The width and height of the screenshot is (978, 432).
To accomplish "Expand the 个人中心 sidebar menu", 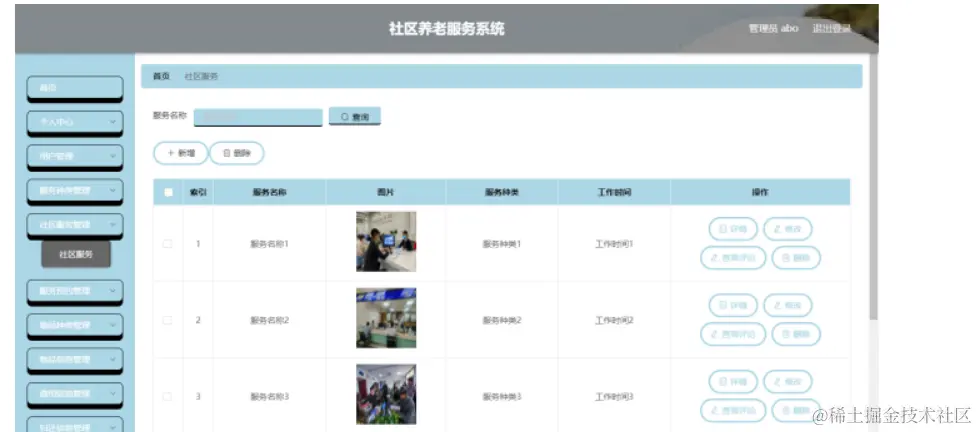I will click(x=75, y=122).
